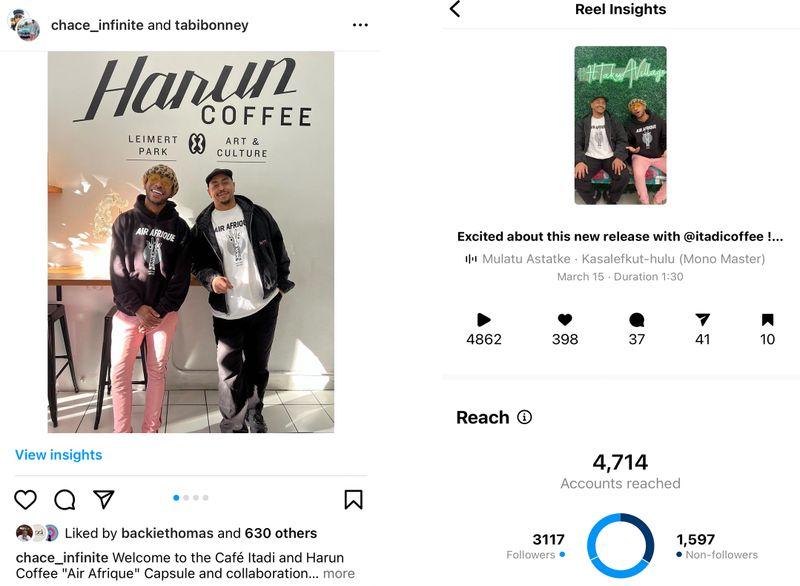Open the tabibonney profile from the header
This screenshot has width=800, height=586.
coord(211,25)
